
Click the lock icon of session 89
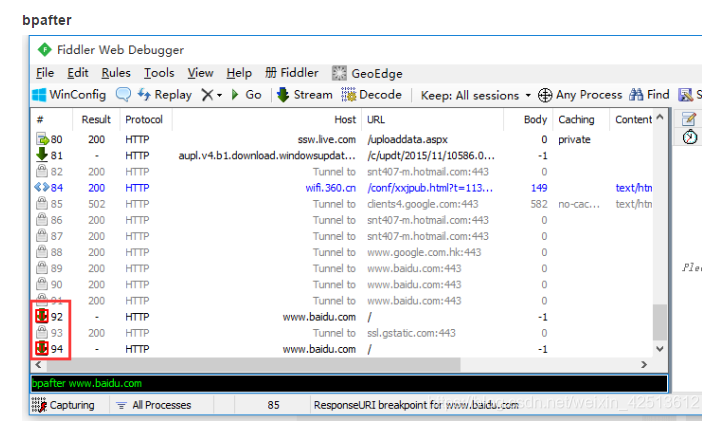pyautogui.click(x=42, y=268)
